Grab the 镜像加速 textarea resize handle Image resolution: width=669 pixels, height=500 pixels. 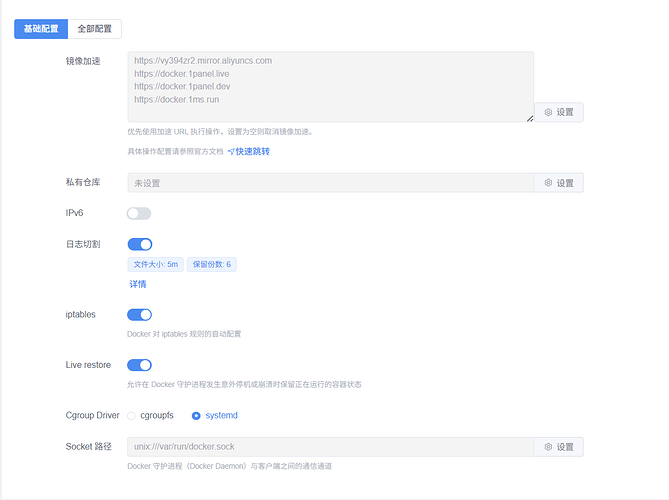529,118
